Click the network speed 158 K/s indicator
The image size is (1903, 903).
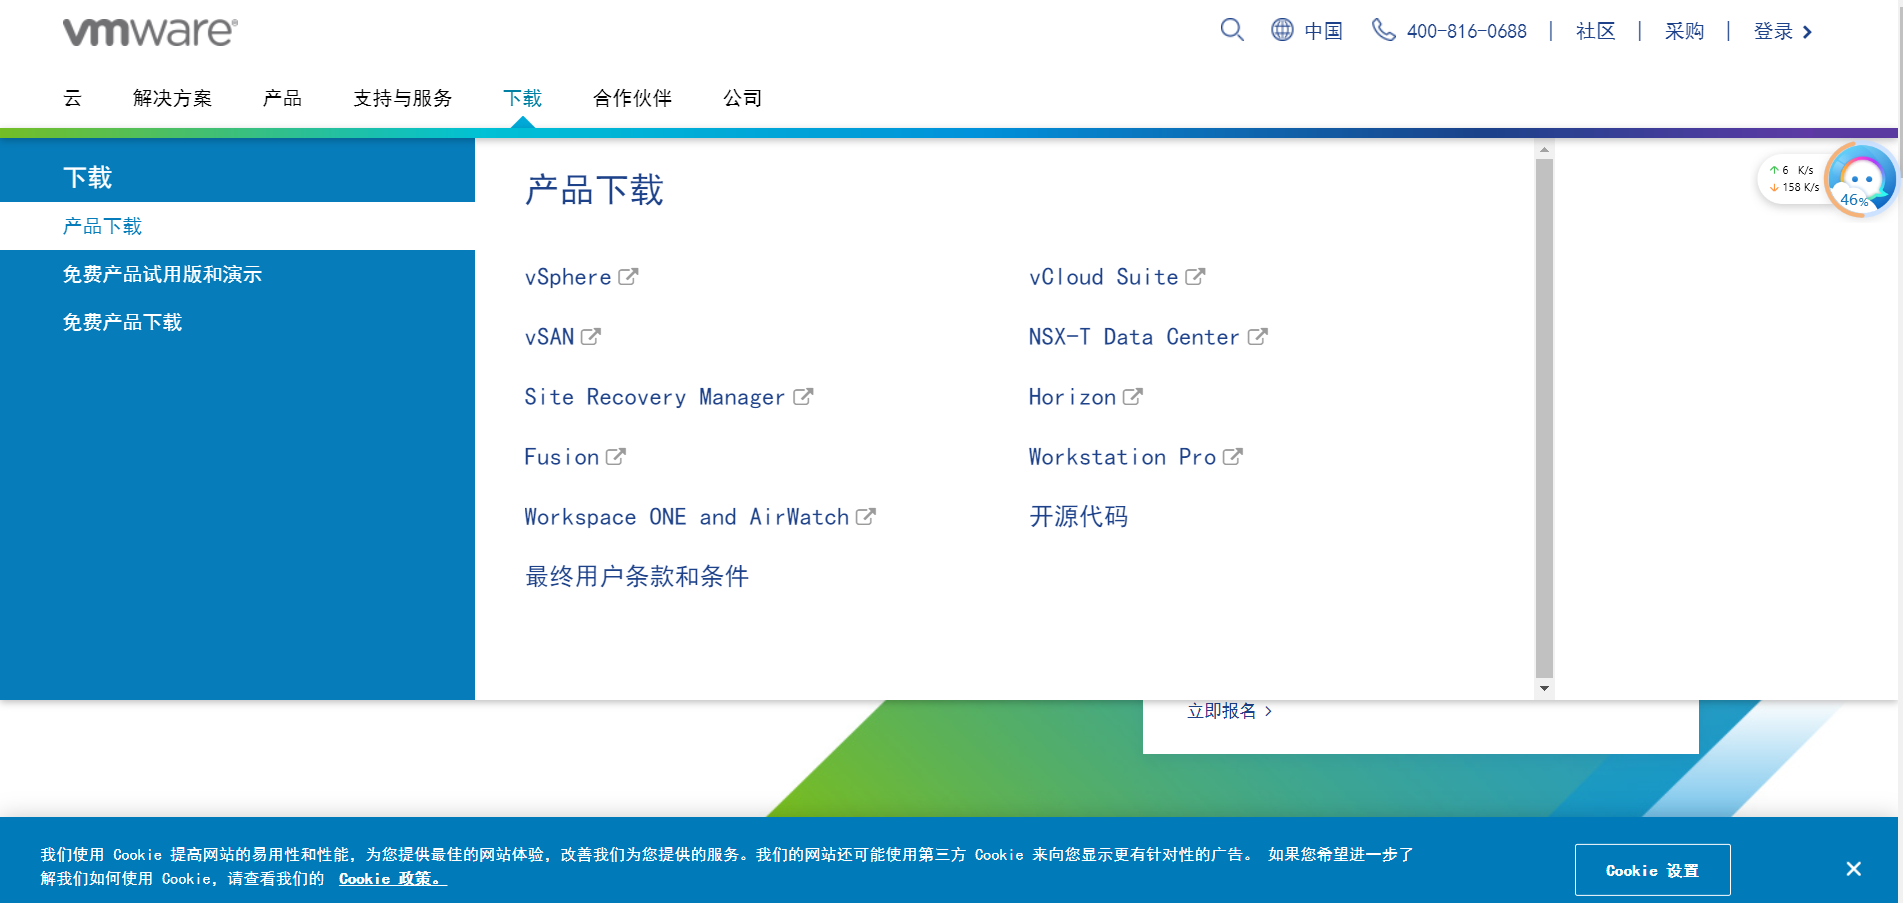pos(1795,187)
